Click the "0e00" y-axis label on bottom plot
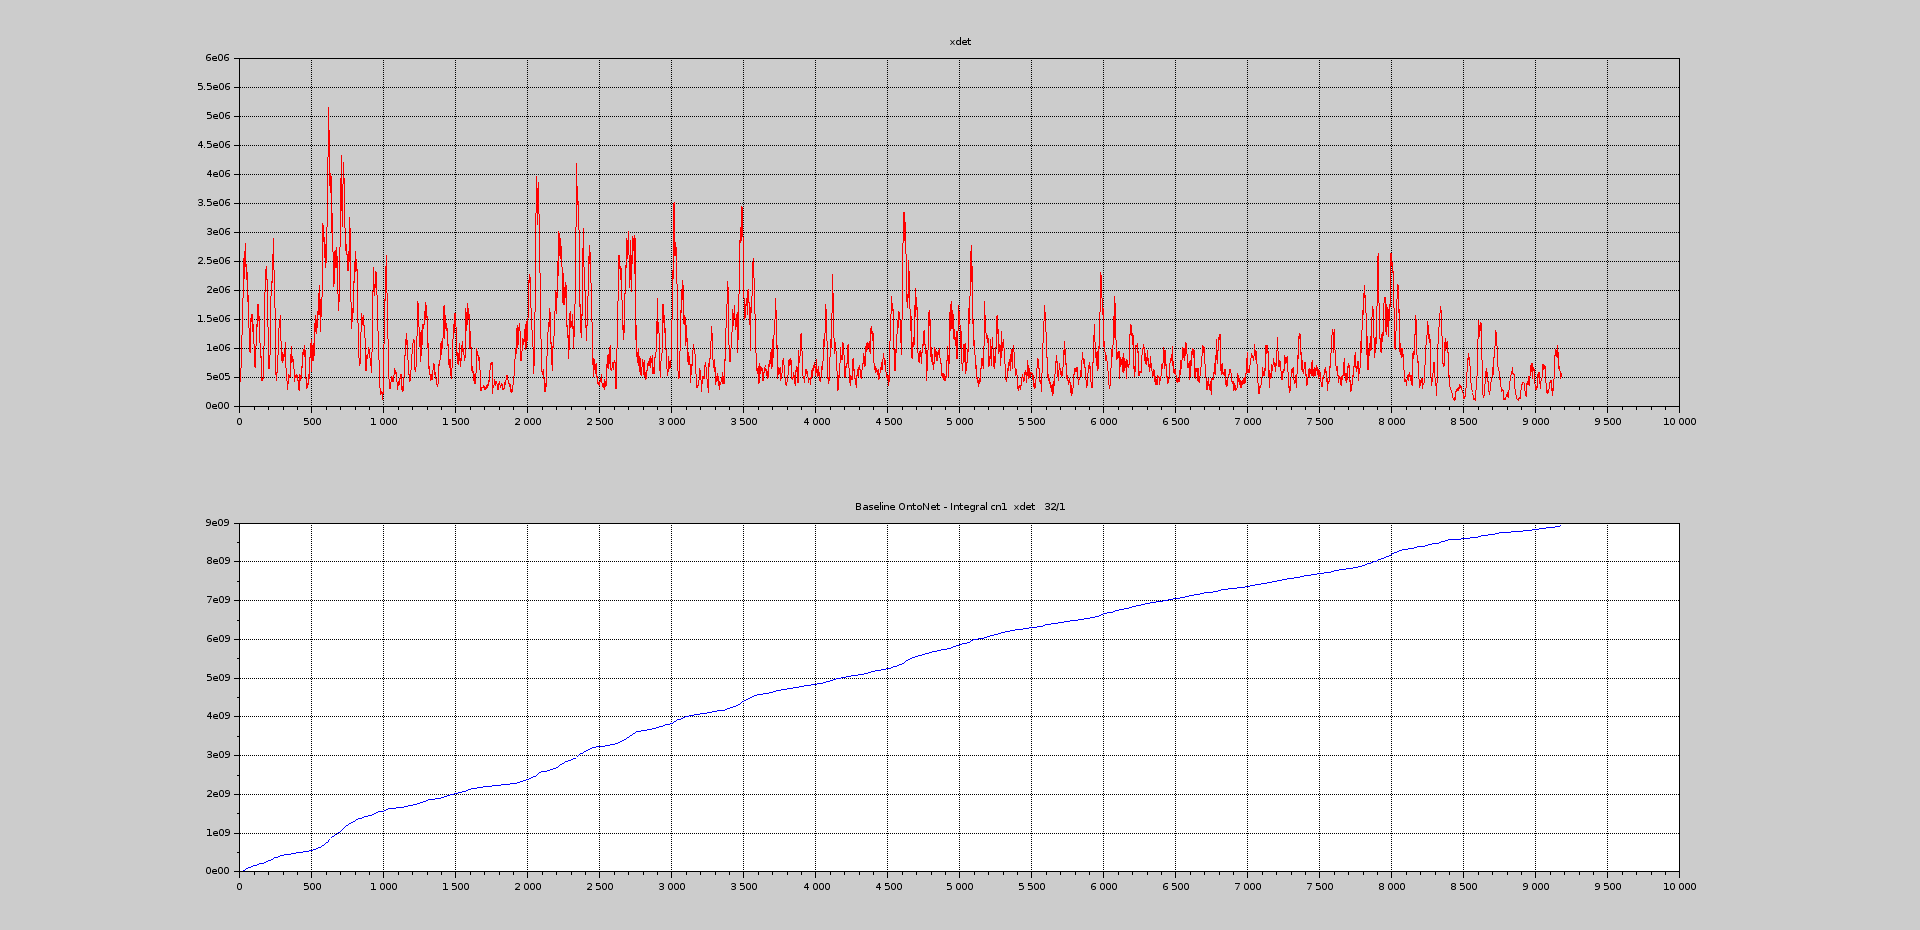 pos(217,871)
